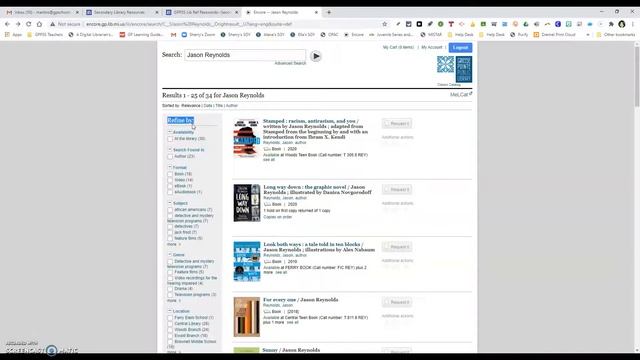640x360 pixels.
Task: Open Look both ways title link
Action: [x=319, y=247]
